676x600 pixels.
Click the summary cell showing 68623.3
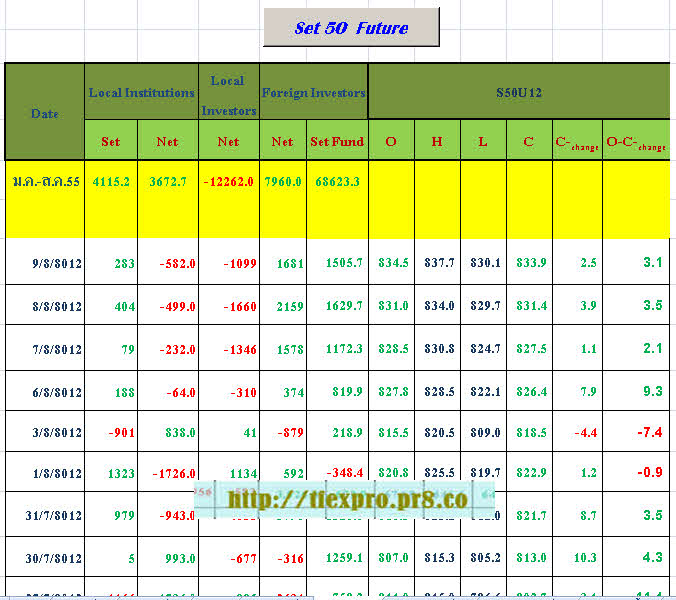pos(337,182)
